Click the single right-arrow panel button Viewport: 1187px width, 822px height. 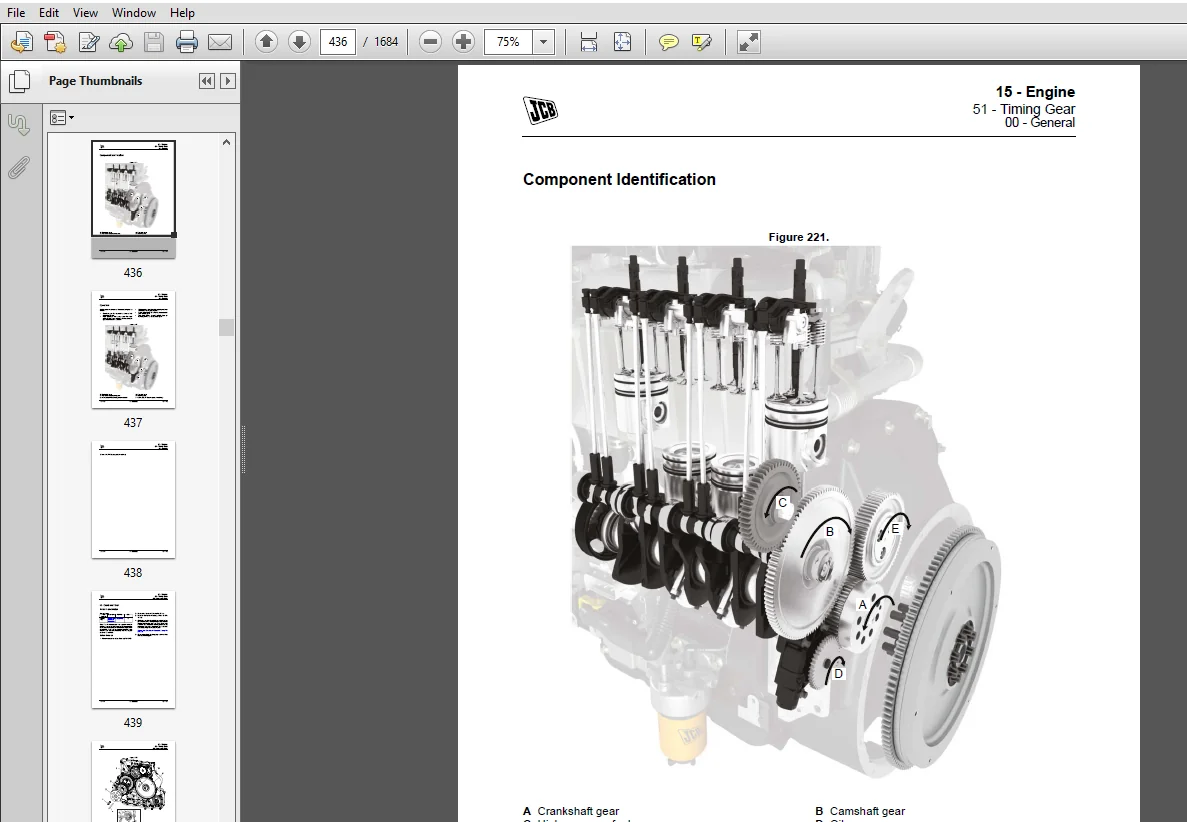pyautogui.click(x=227, y=81)
